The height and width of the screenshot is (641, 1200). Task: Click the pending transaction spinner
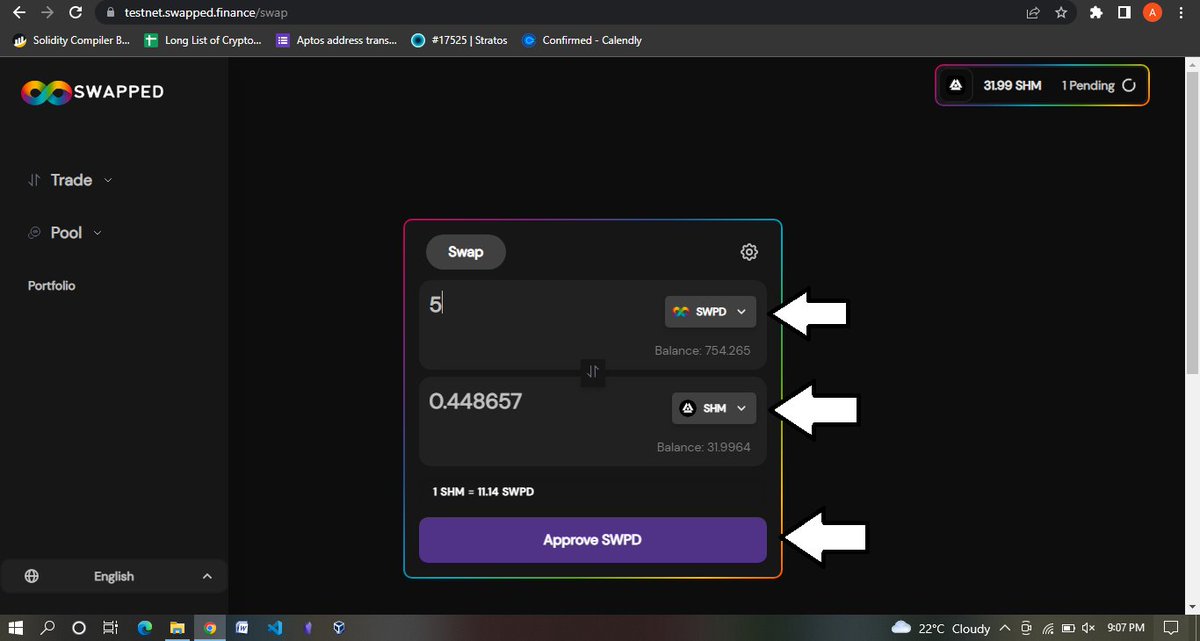click(x=1129, y=86)
